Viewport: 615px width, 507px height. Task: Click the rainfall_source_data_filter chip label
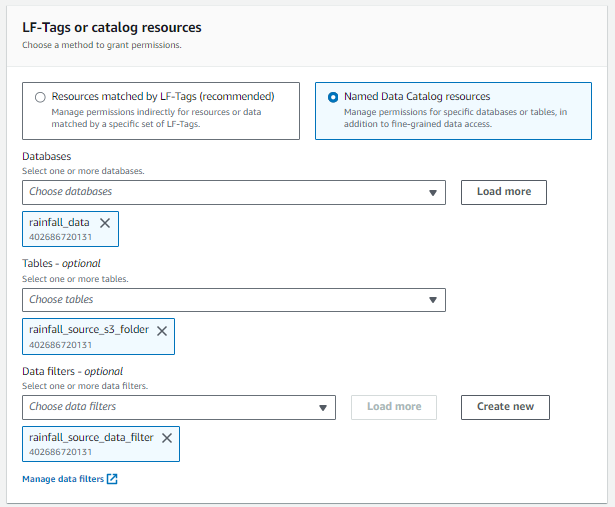[x=91, y=437]
